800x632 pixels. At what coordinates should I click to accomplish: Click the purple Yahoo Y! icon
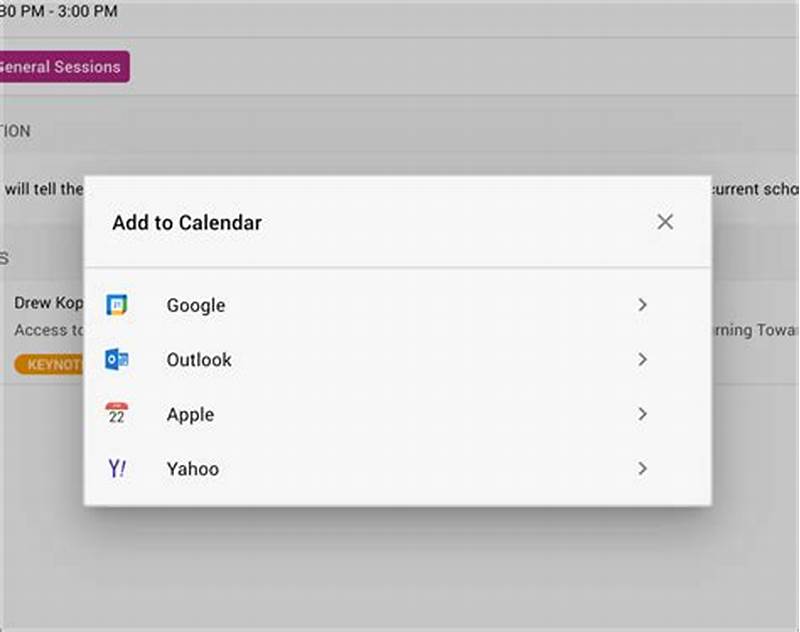(118, 468)
